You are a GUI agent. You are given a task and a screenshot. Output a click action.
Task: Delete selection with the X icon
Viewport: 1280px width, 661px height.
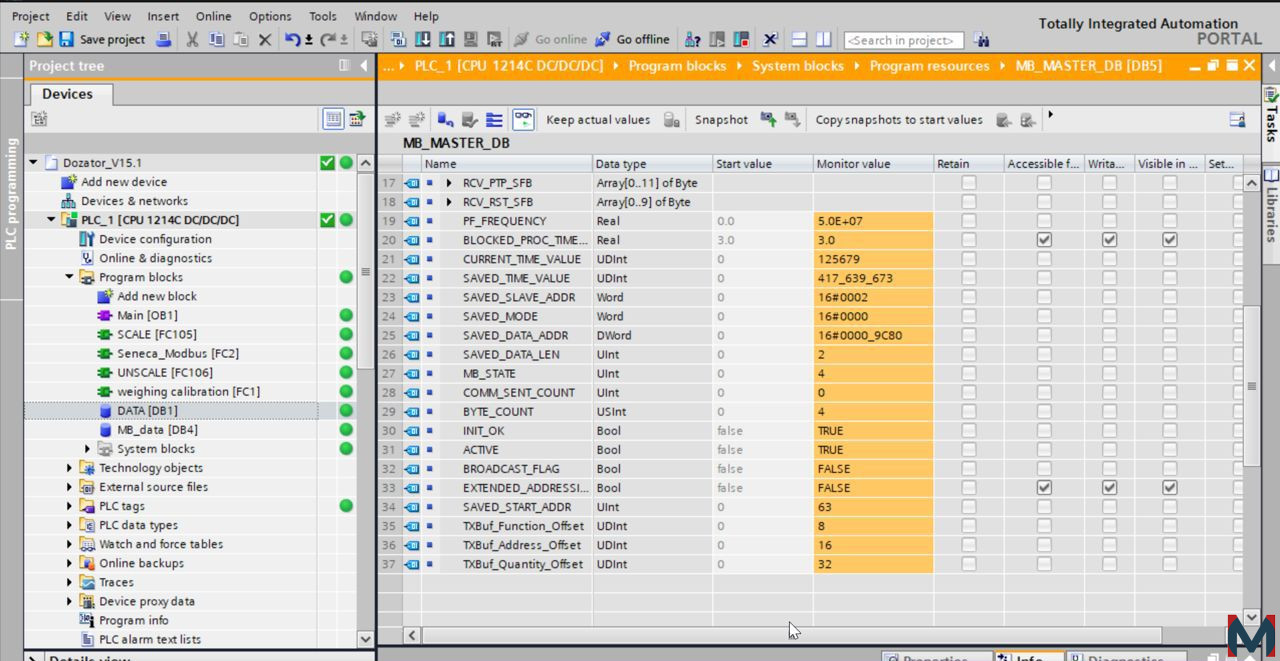coord(264,39)
